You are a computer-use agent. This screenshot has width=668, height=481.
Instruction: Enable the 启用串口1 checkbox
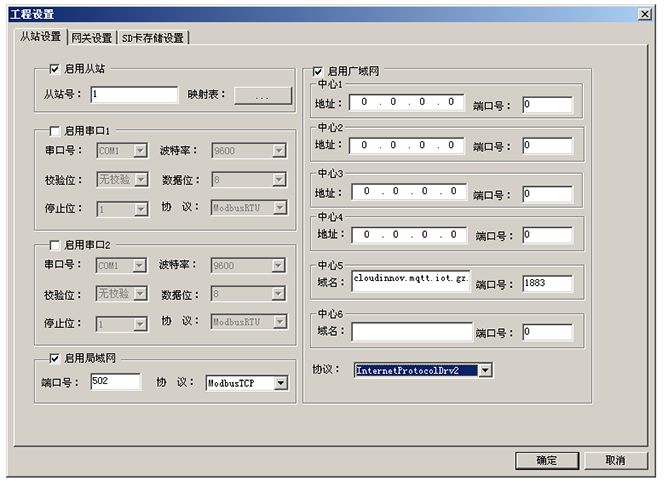[x=55, y=131]
